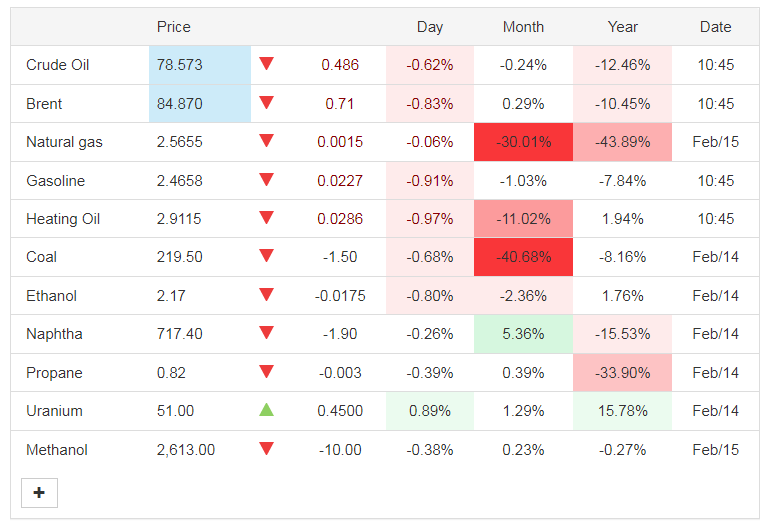Select Brent price 84.870
766x527 pixels.
(x=179, y=104)
